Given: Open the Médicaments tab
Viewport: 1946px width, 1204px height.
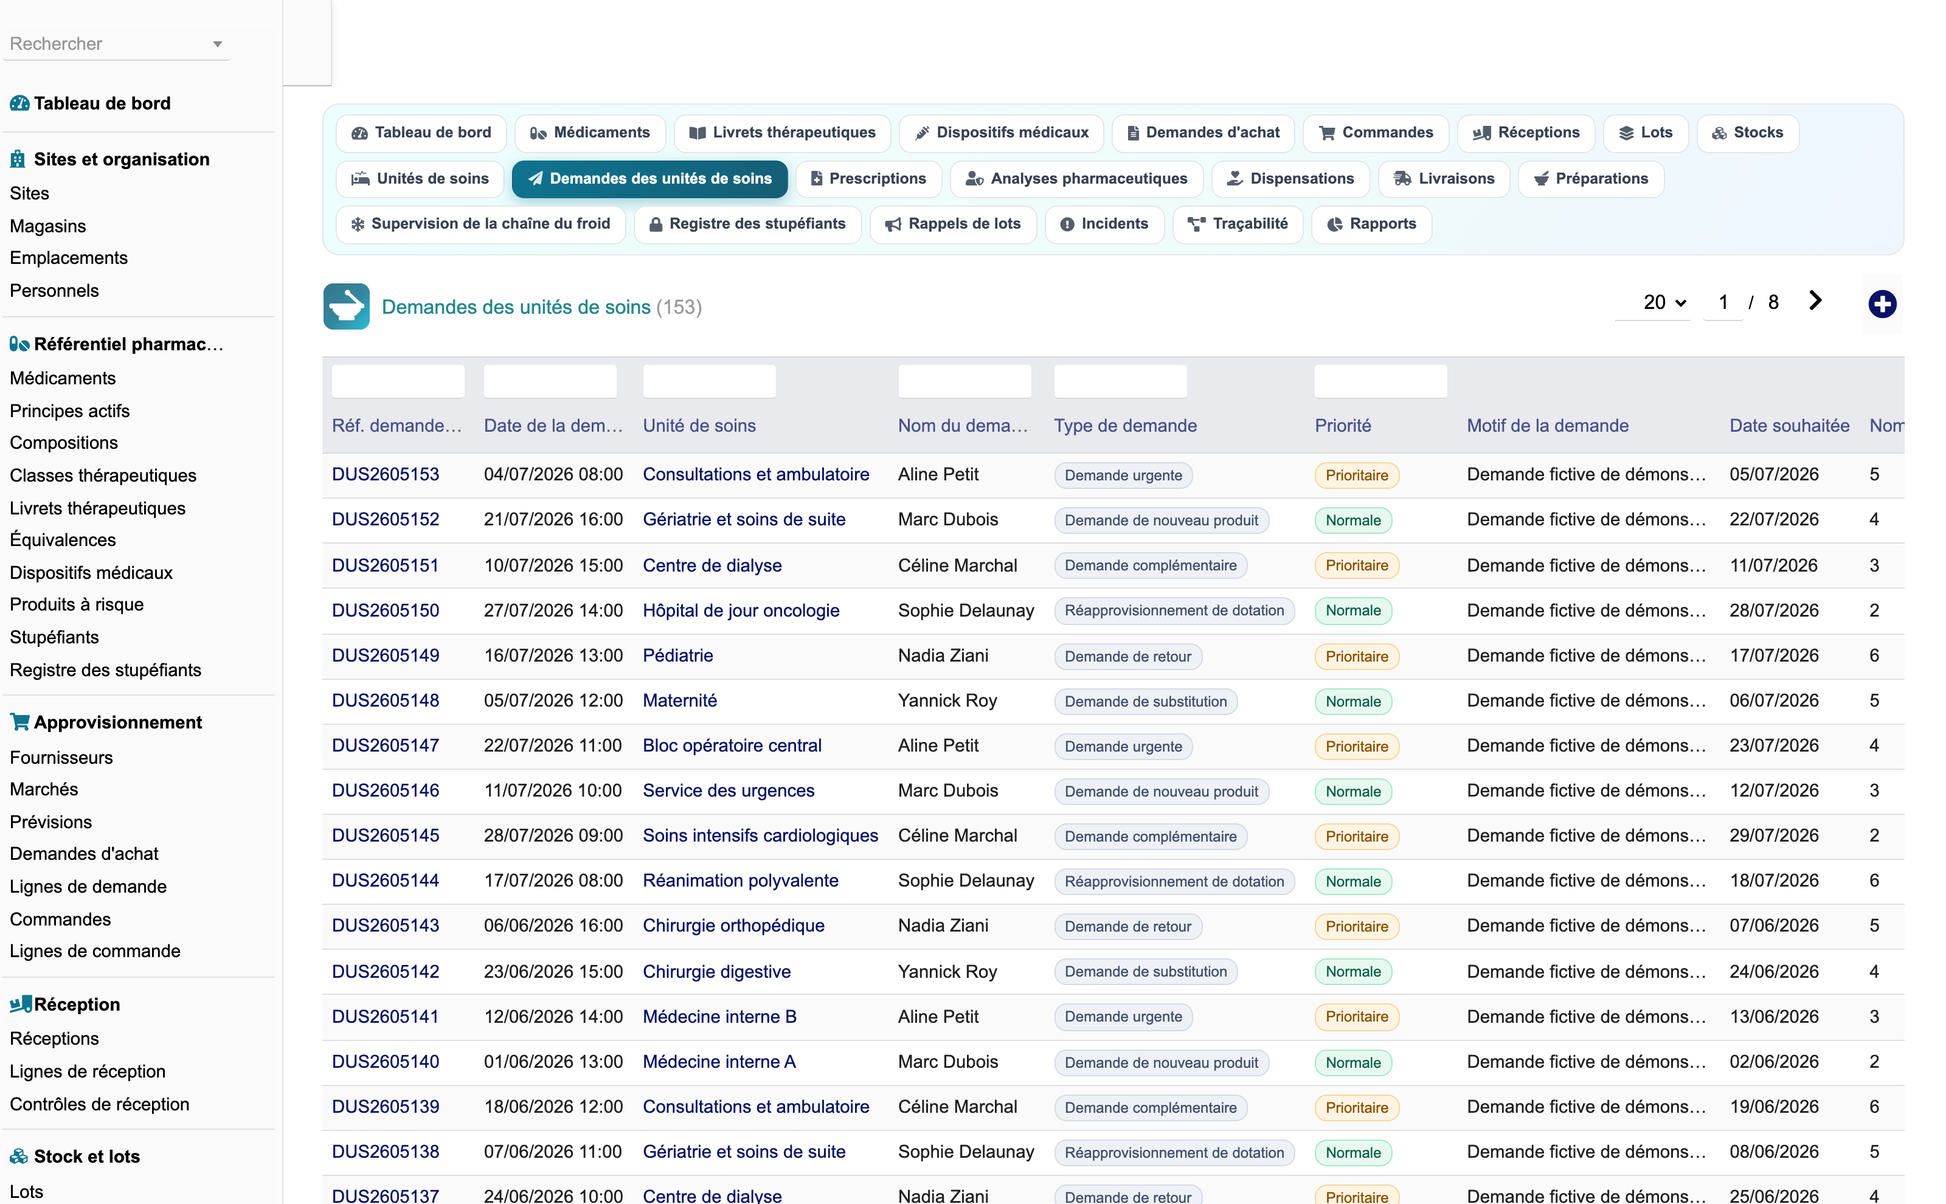Looking at the screenshot, I should click(x=590, y=133).
